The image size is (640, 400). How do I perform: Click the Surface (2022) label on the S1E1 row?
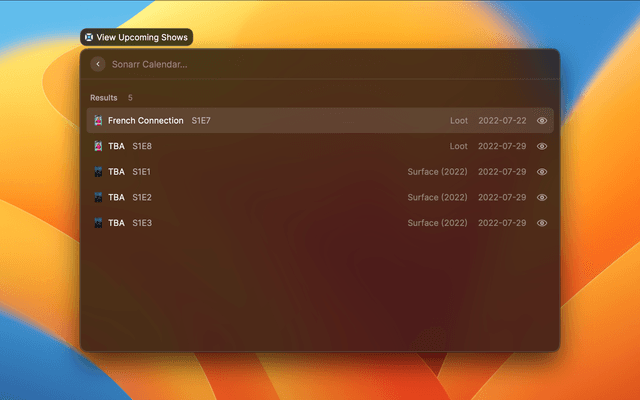437,172
